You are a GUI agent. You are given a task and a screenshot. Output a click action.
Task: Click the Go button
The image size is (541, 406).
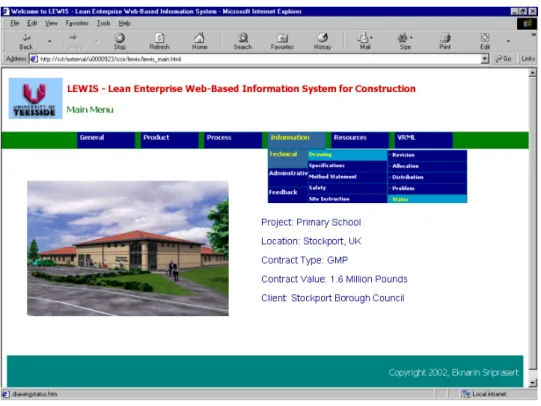click(x=503, y=59)
